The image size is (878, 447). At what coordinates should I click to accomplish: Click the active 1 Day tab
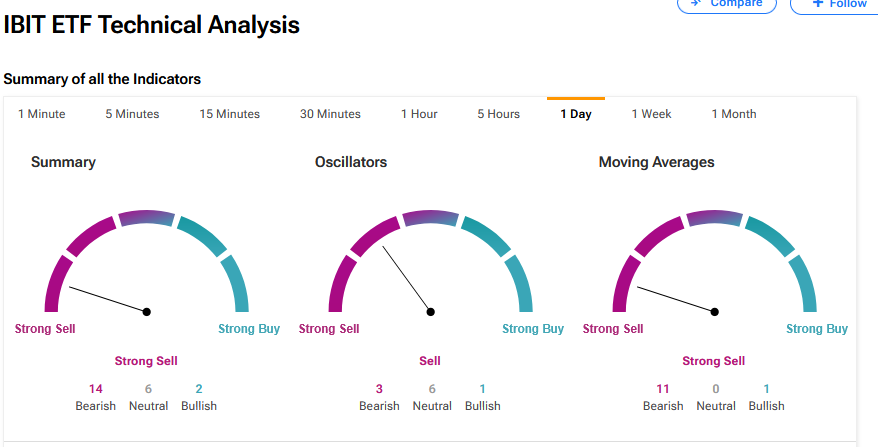[x=576, y=114]
